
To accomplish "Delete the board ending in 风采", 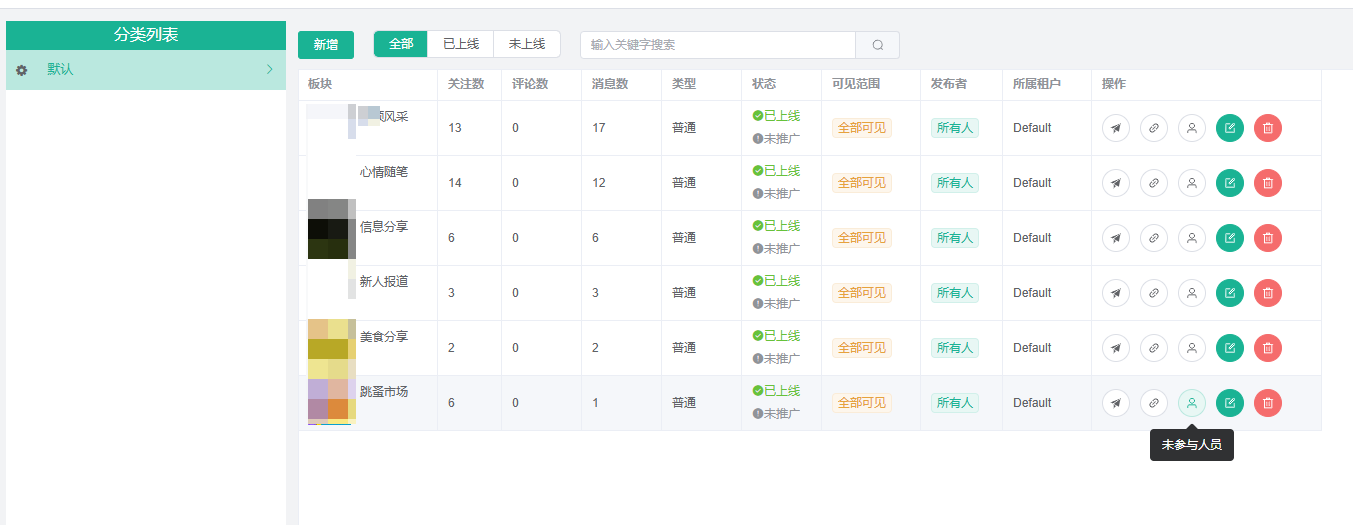I will click(1268, 128).
